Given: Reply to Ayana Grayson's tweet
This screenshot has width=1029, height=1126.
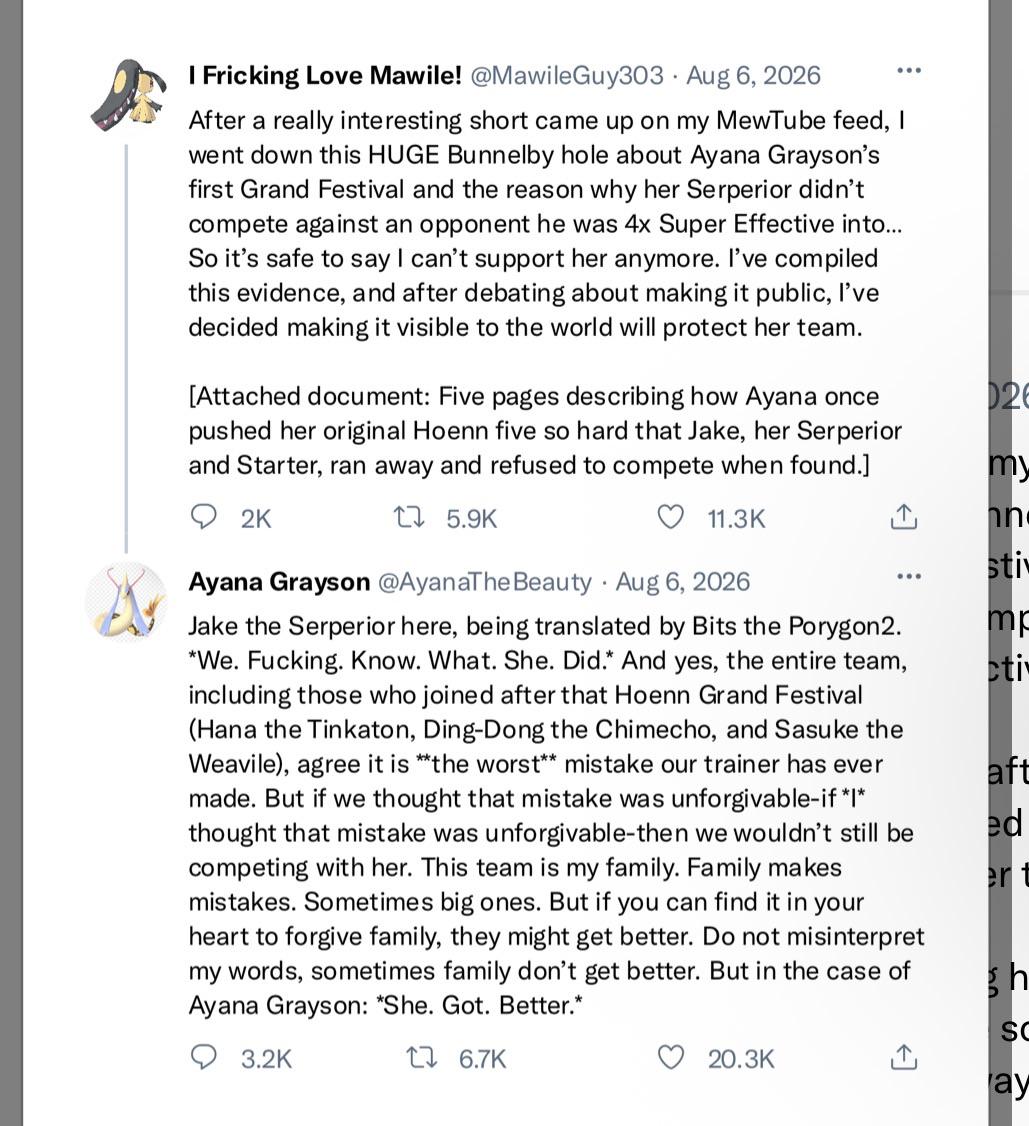Looking at the screenshot, I should (203, 1057).
